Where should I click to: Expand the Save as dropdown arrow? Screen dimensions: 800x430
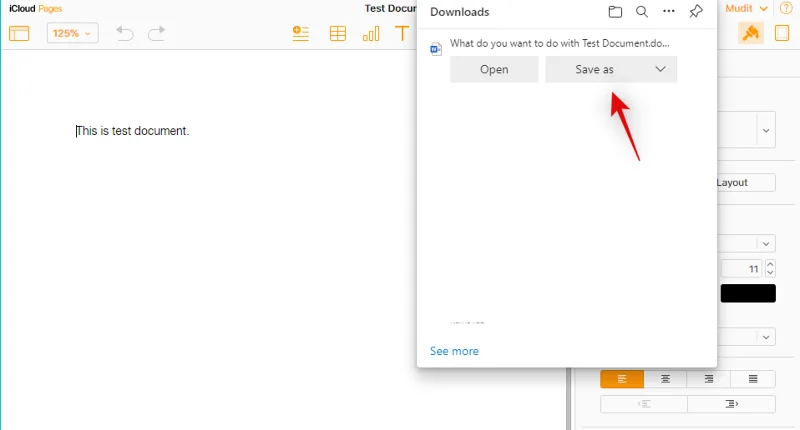click(x=660, y=69)
